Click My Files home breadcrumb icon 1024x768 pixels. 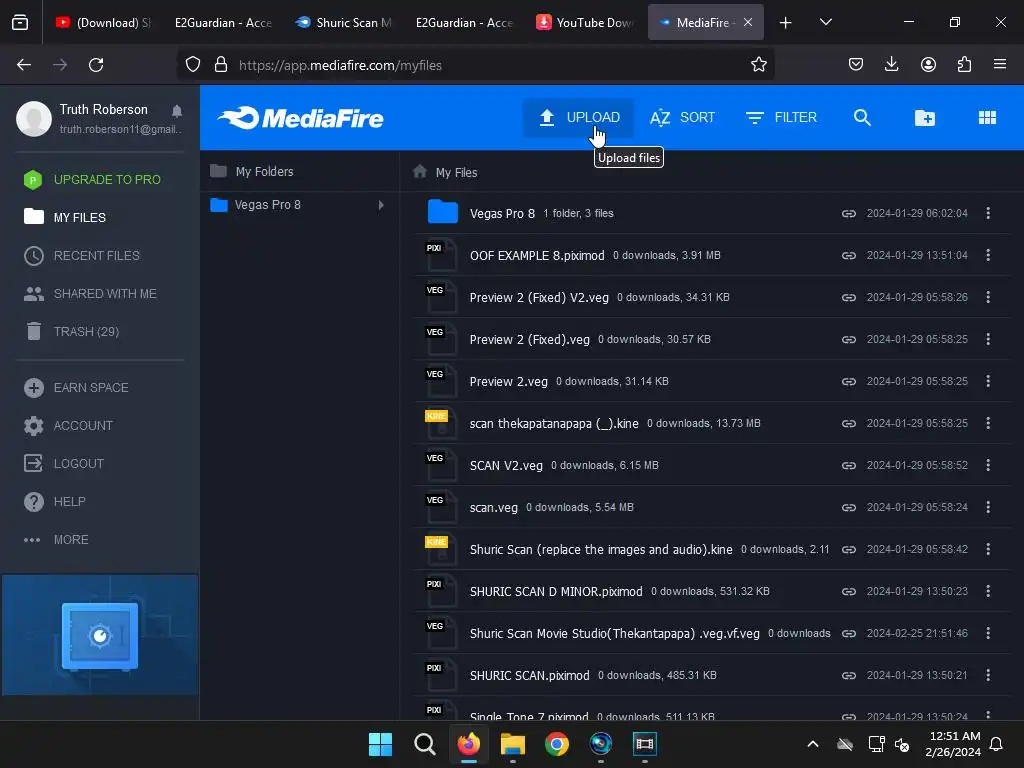pyautogui.click(x=420, y=172)
